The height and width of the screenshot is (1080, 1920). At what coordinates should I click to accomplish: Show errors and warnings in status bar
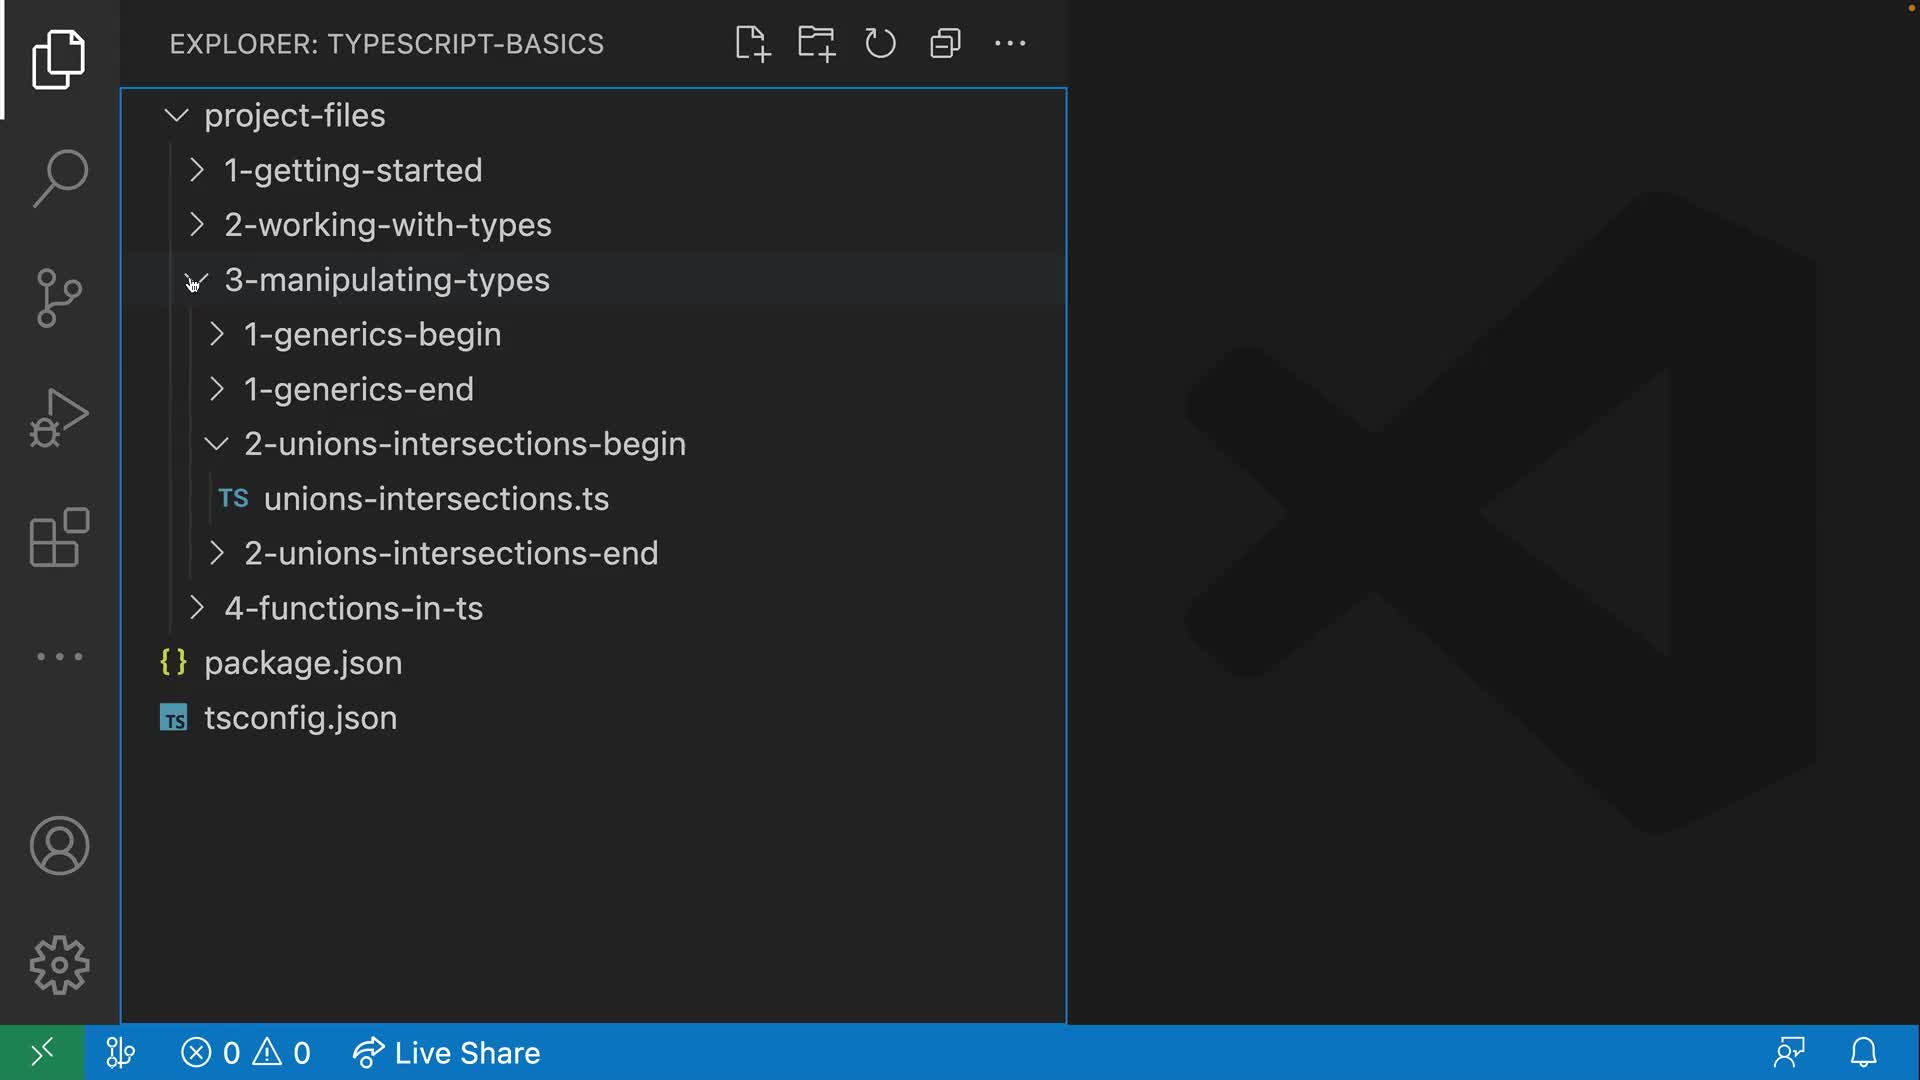[245, 1052]
